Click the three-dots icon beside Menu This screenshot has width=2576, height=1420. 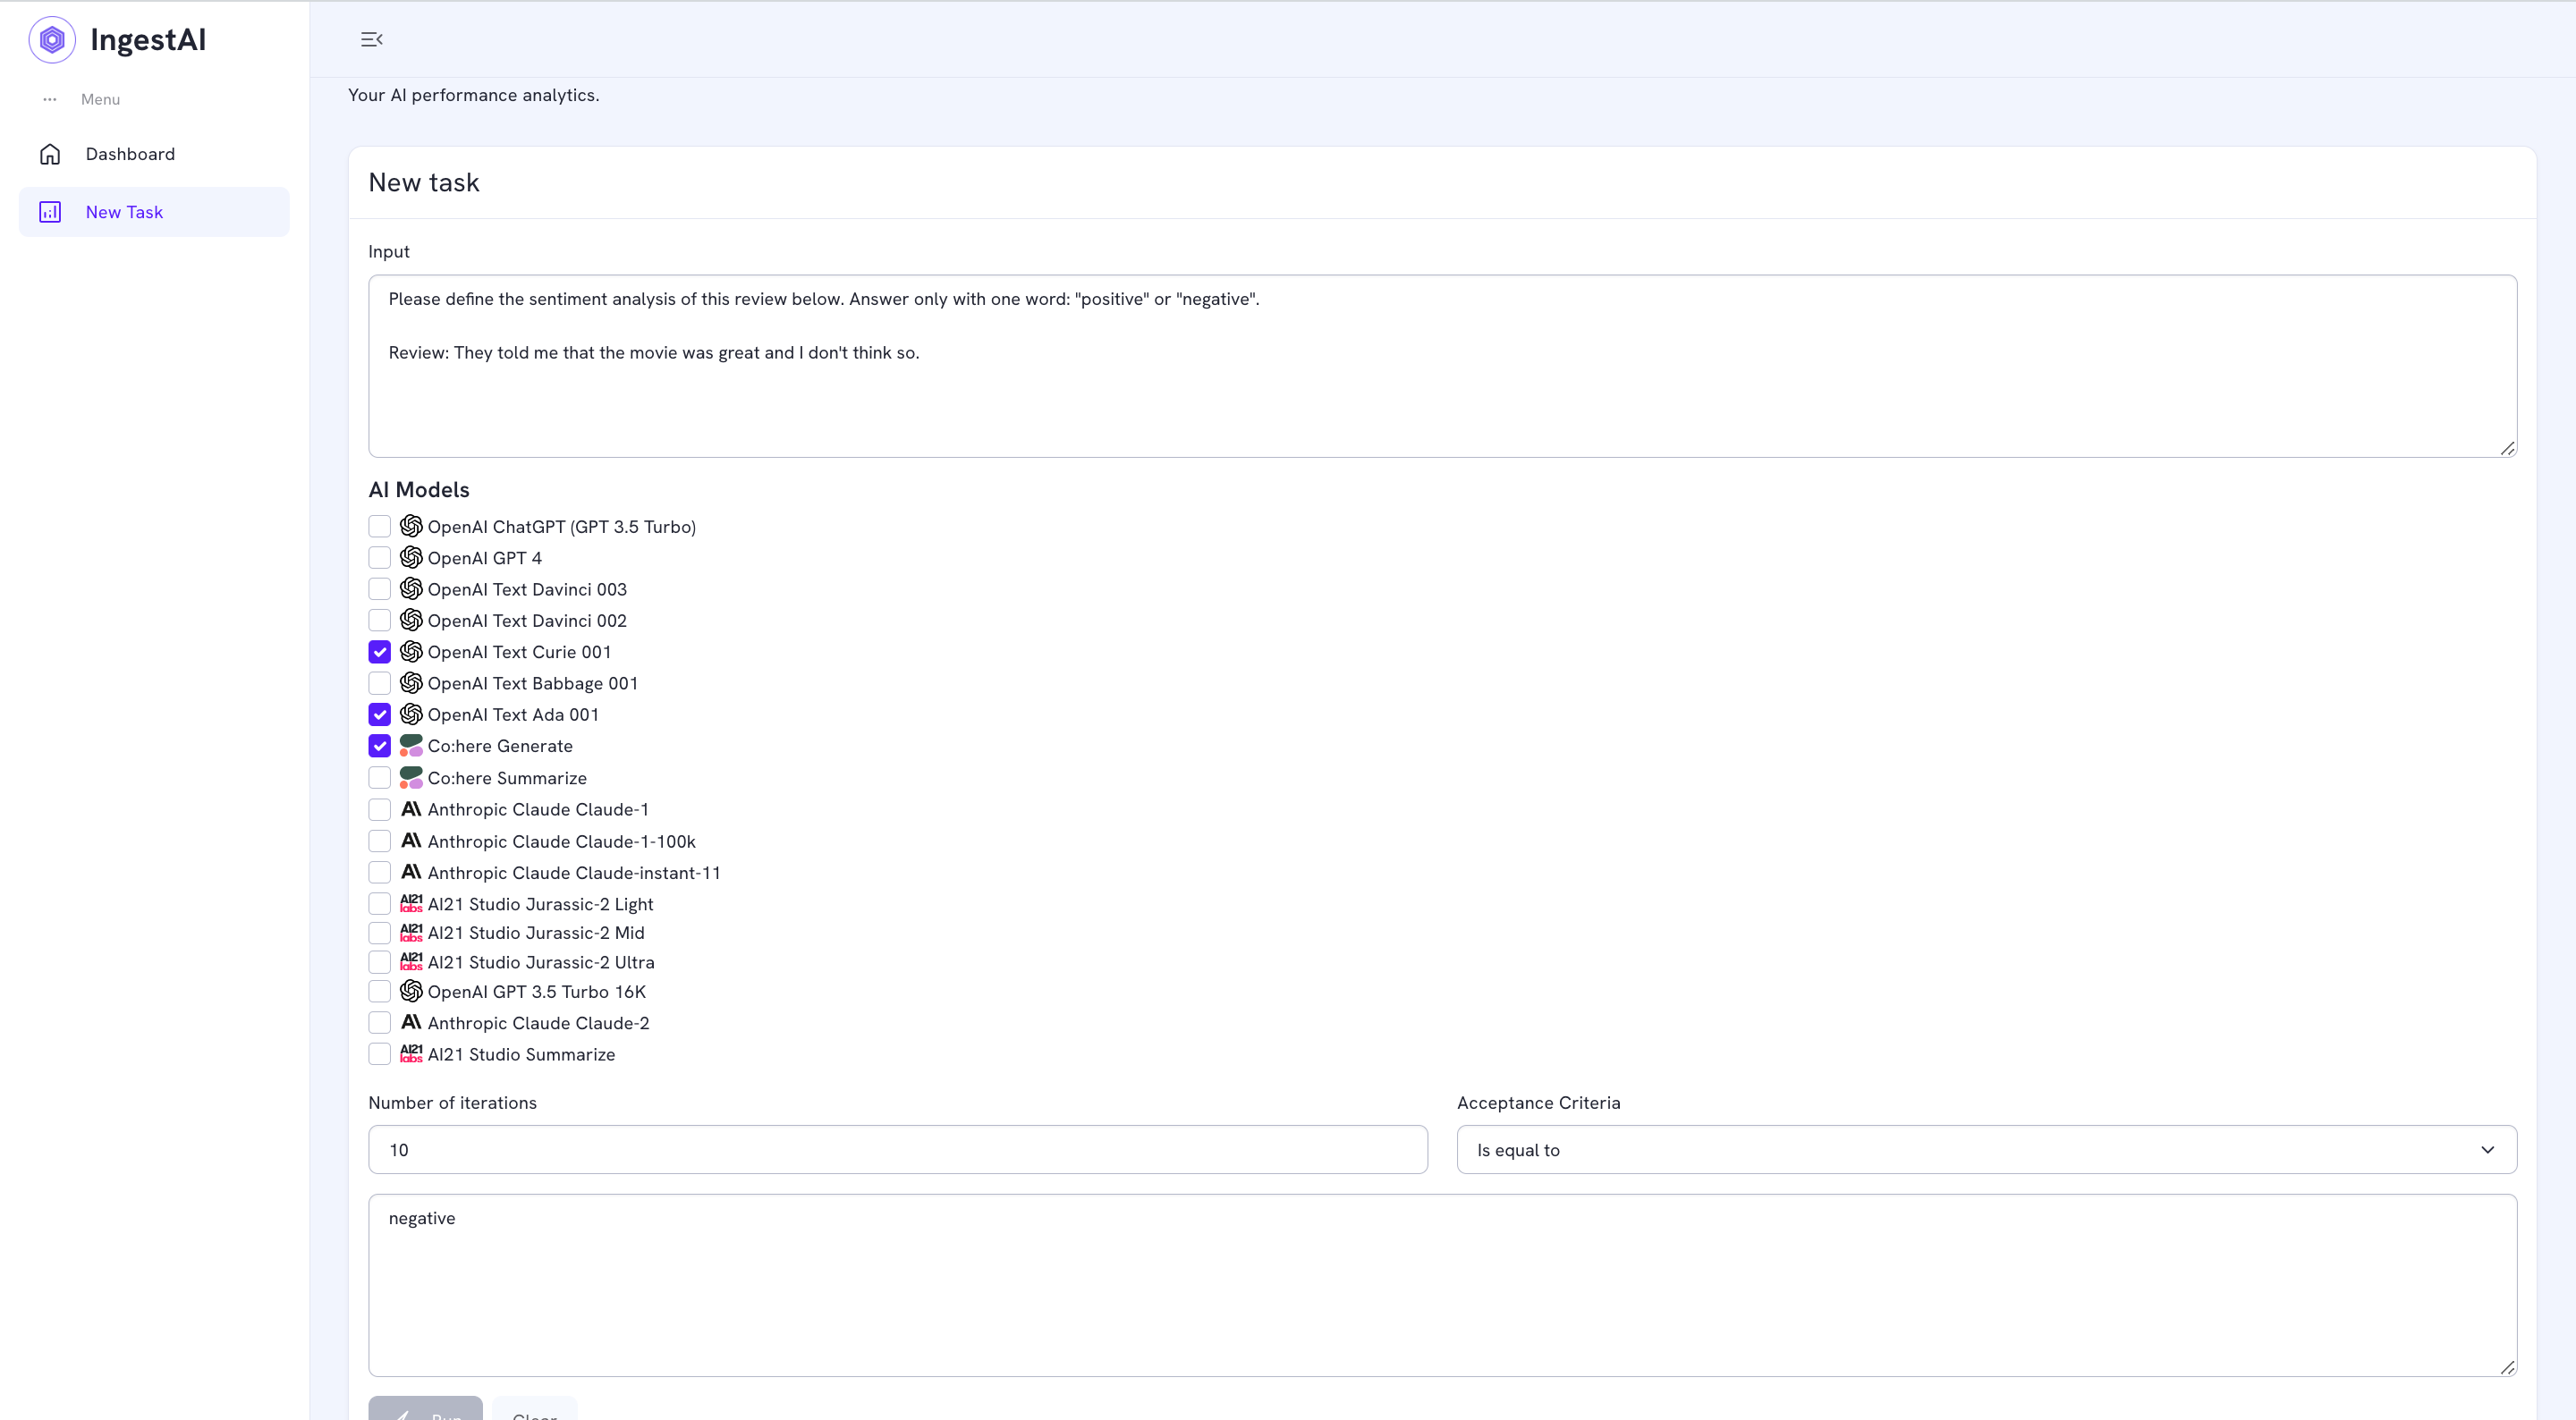pos(50,99)
